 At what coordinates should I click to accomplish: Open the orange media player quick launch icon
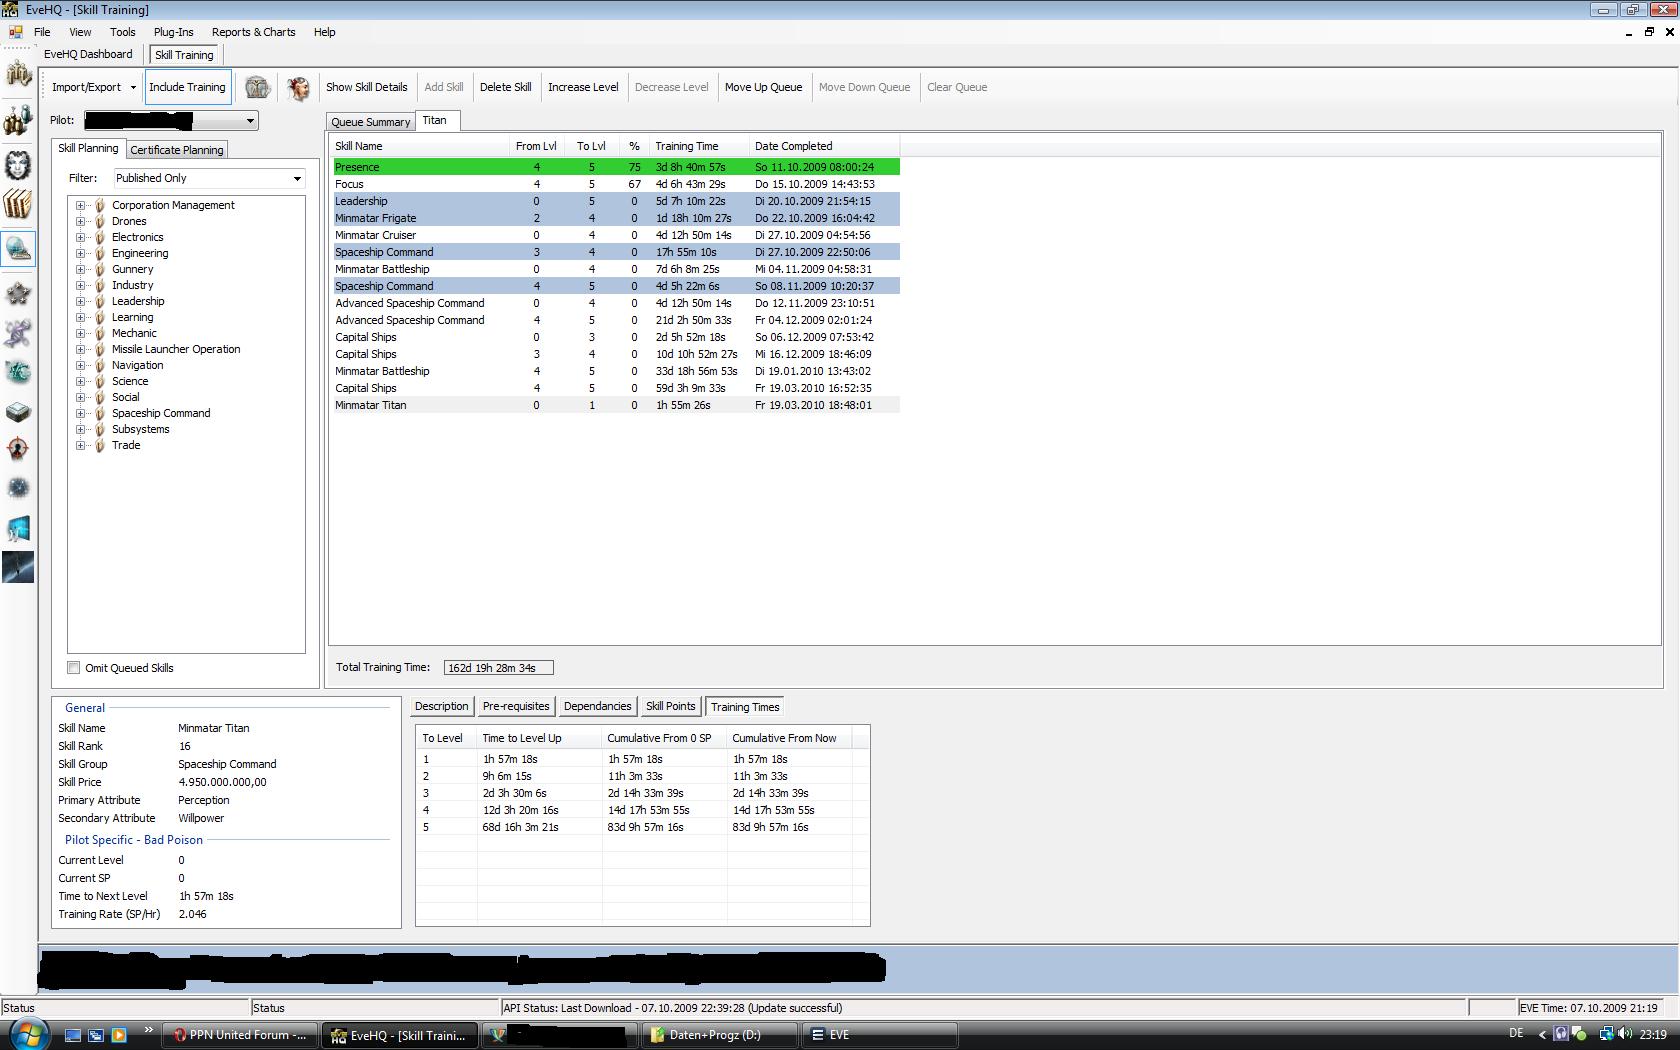pyautogui.click(x=118, y=1036)
